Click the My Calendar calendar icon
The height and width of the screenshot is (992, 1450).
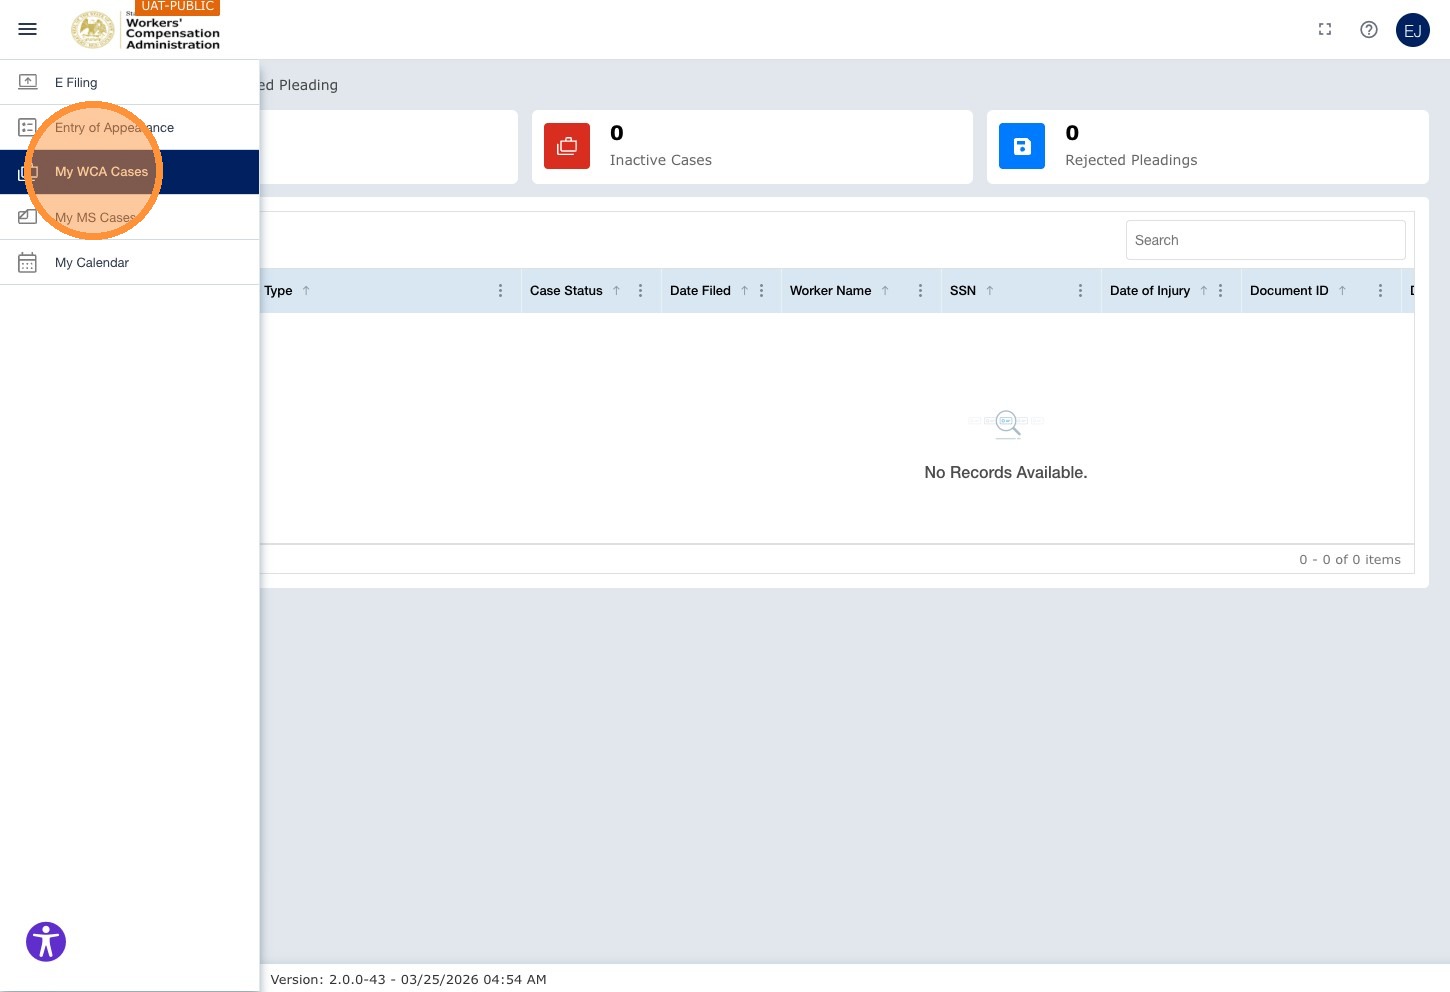(28, 262)
